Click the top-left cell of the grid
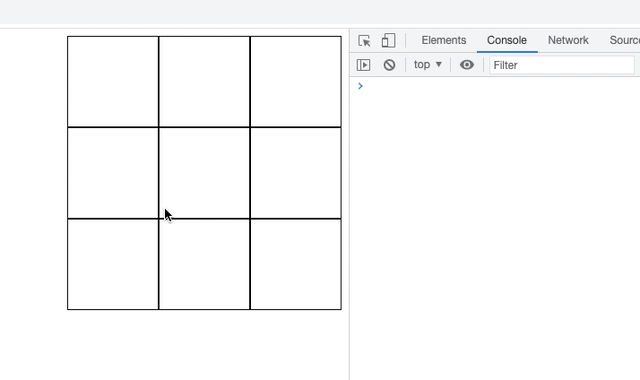 (x=113, y=82)
